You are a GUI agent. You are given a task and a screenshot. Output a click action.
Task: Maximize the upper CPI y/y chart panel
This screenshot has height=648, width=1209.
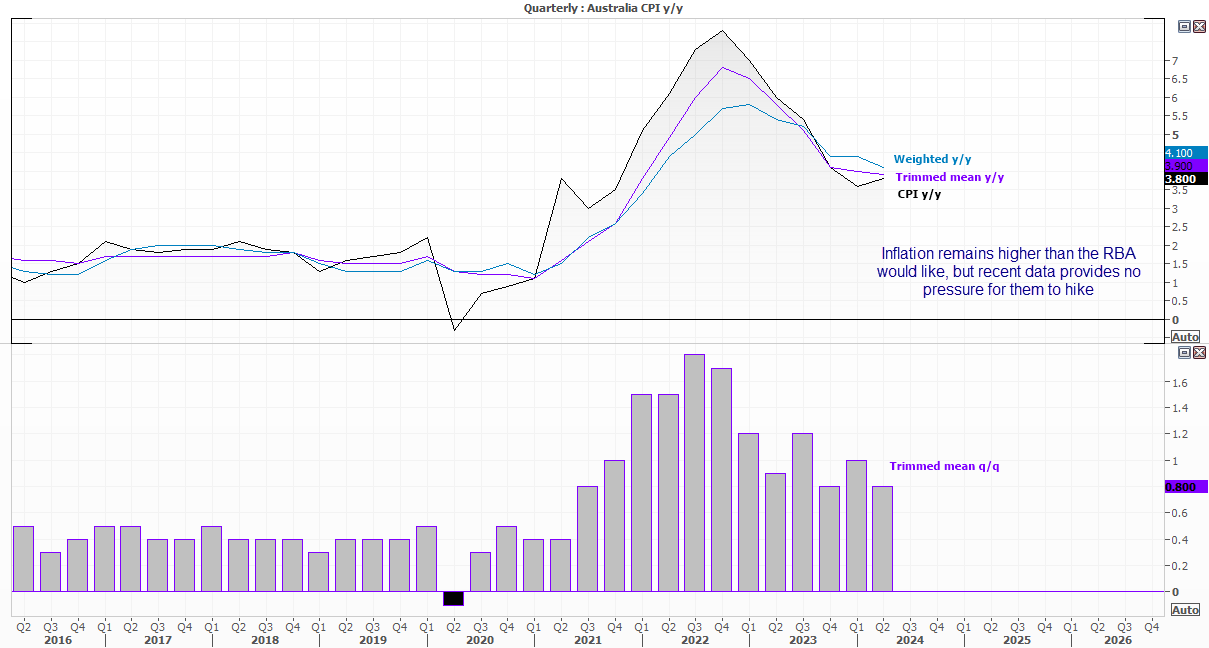click(1185, 26)
